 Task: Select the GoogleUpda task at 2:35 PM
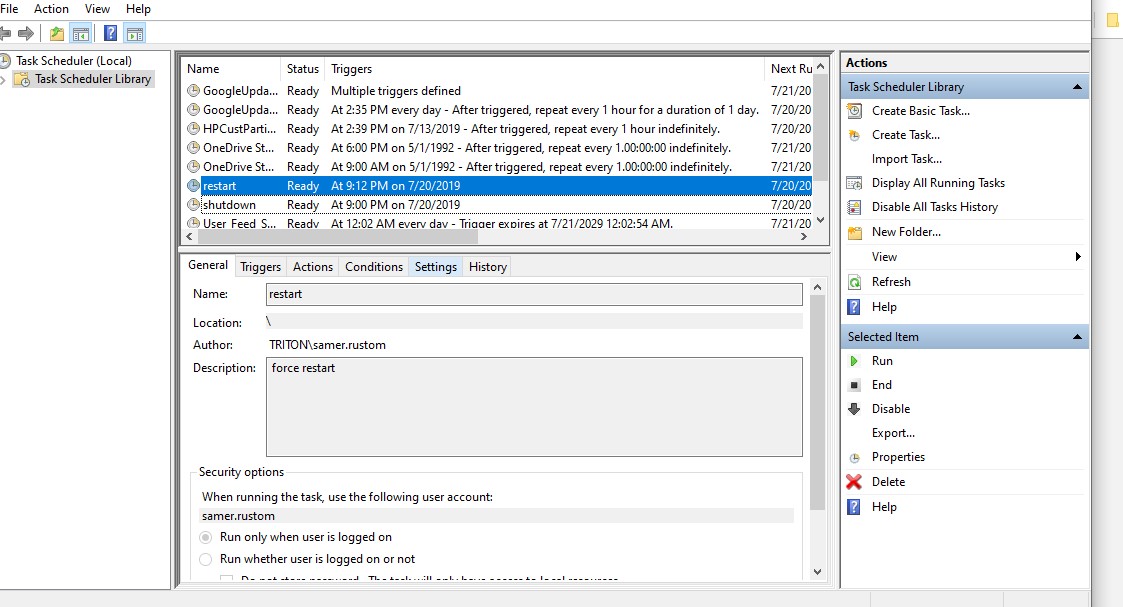click(498, 110)
